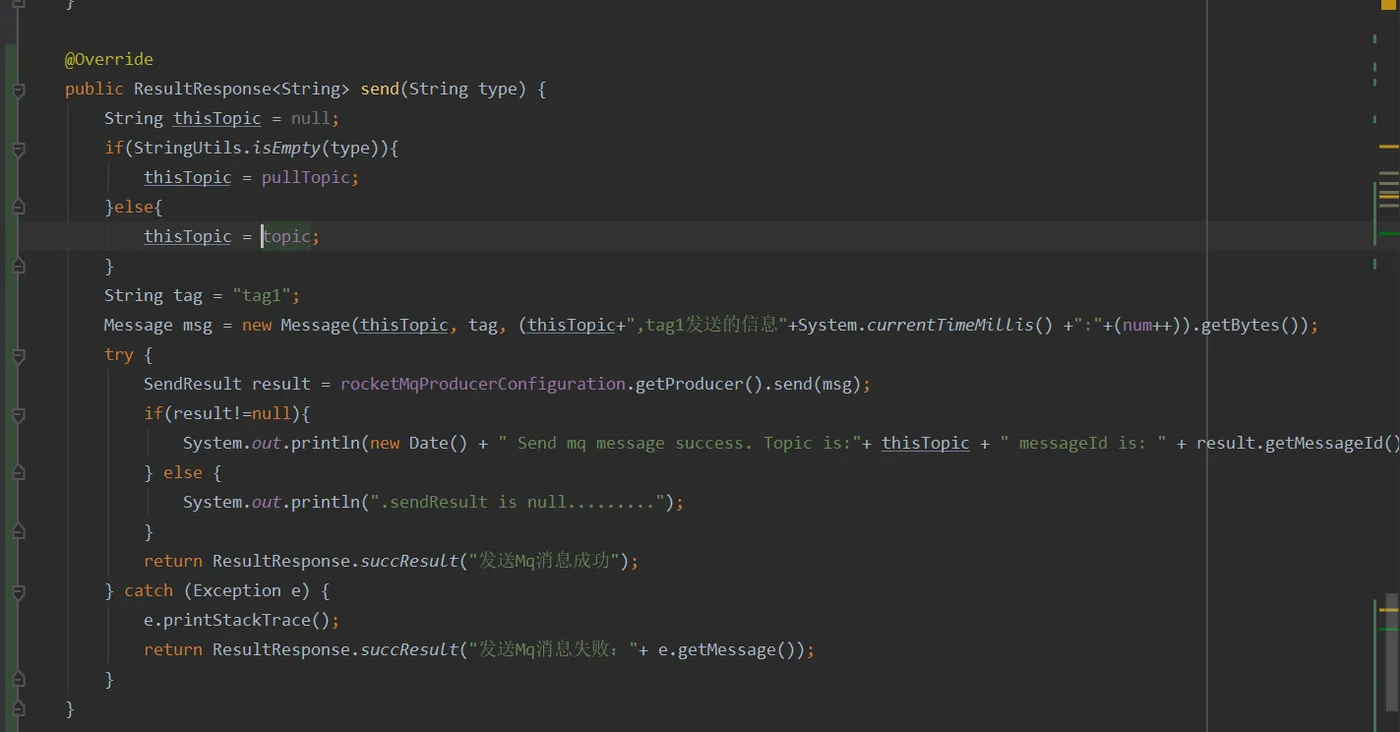Click the ",tag1发送的信息" string literal

click(706, 325)
